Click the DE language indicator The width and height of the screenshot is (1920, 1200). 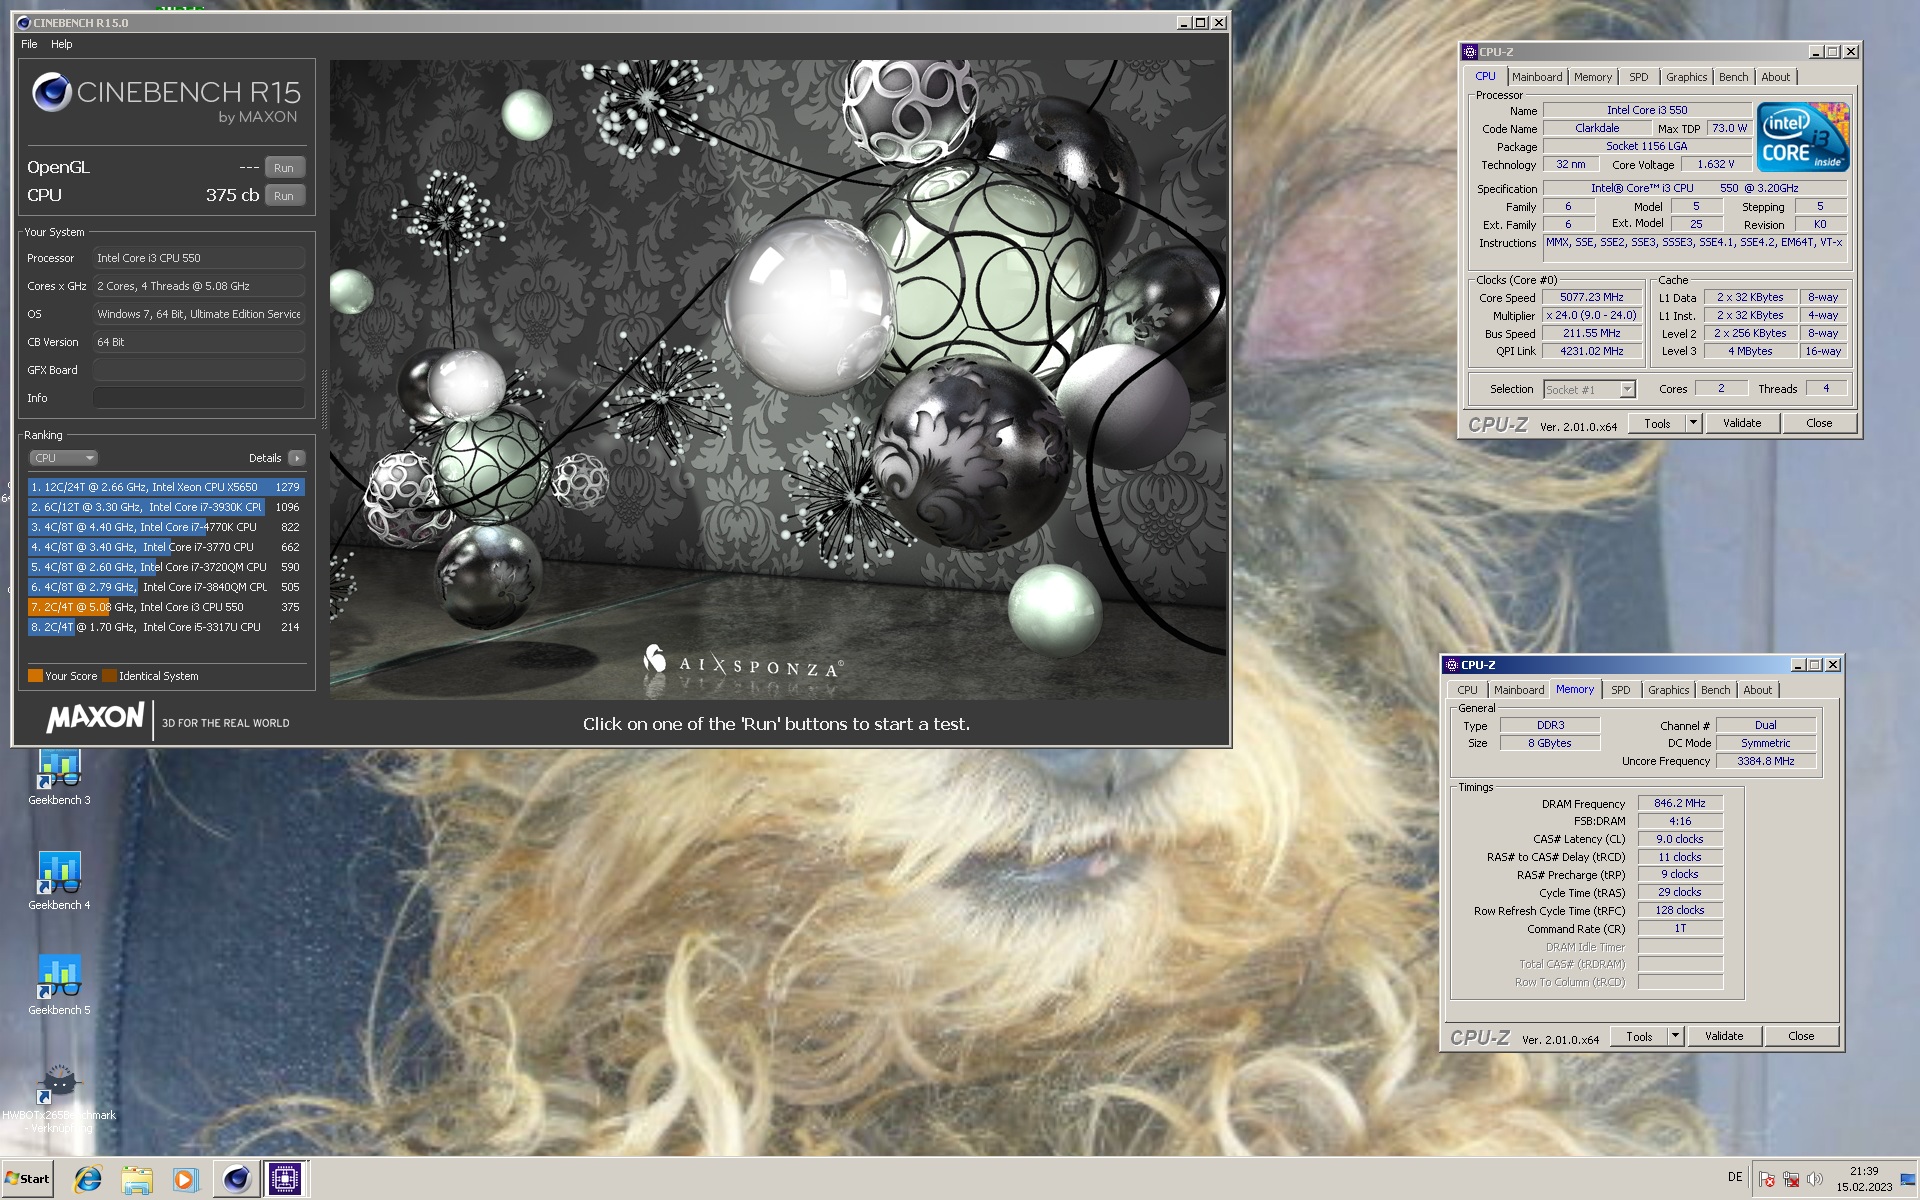tap(1735, 1177)
